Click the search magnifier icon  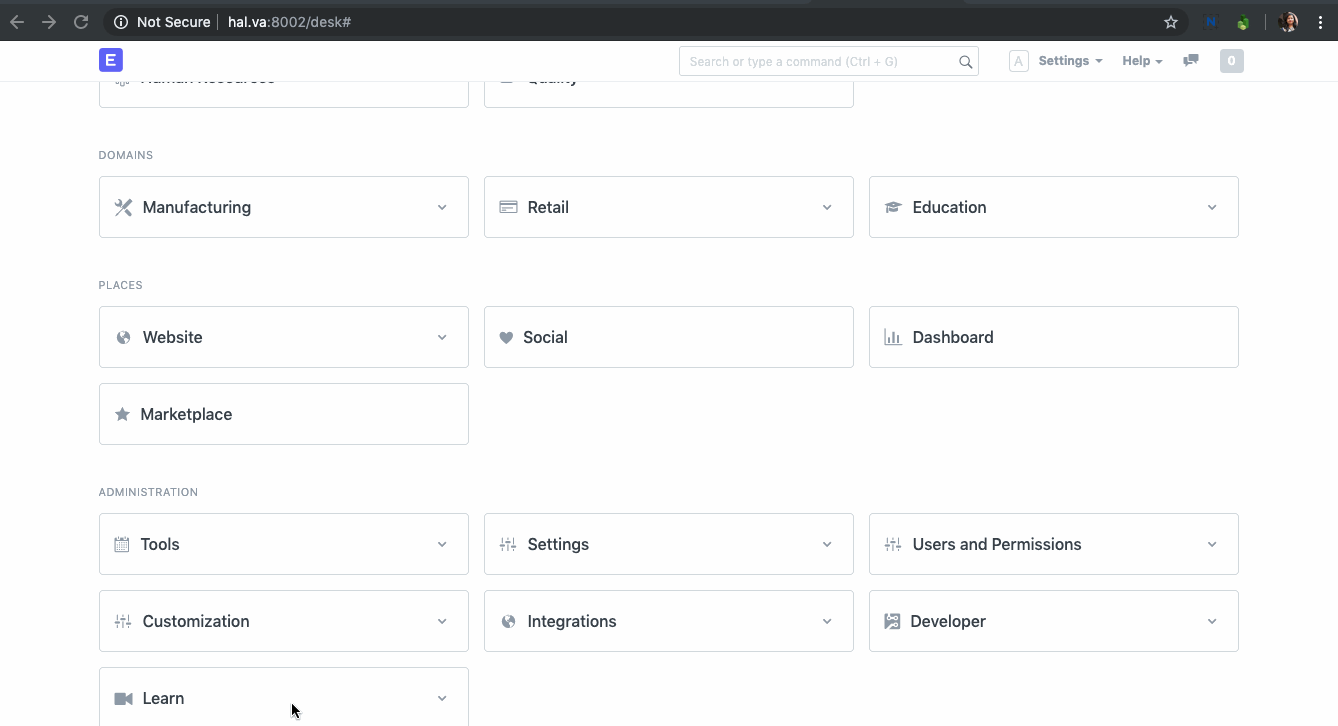tap(964, 61)
